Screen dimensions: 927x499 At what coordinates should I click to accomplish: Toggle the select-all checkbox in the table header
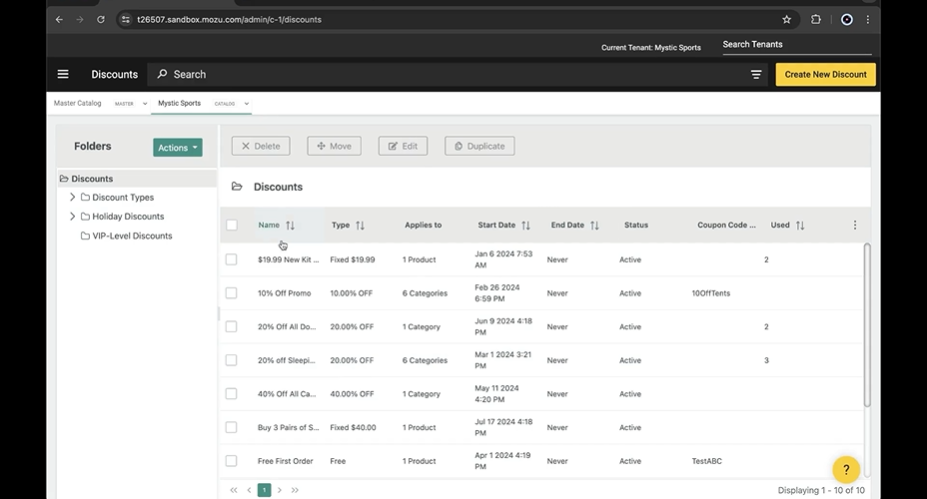click(x=232, y=225)
